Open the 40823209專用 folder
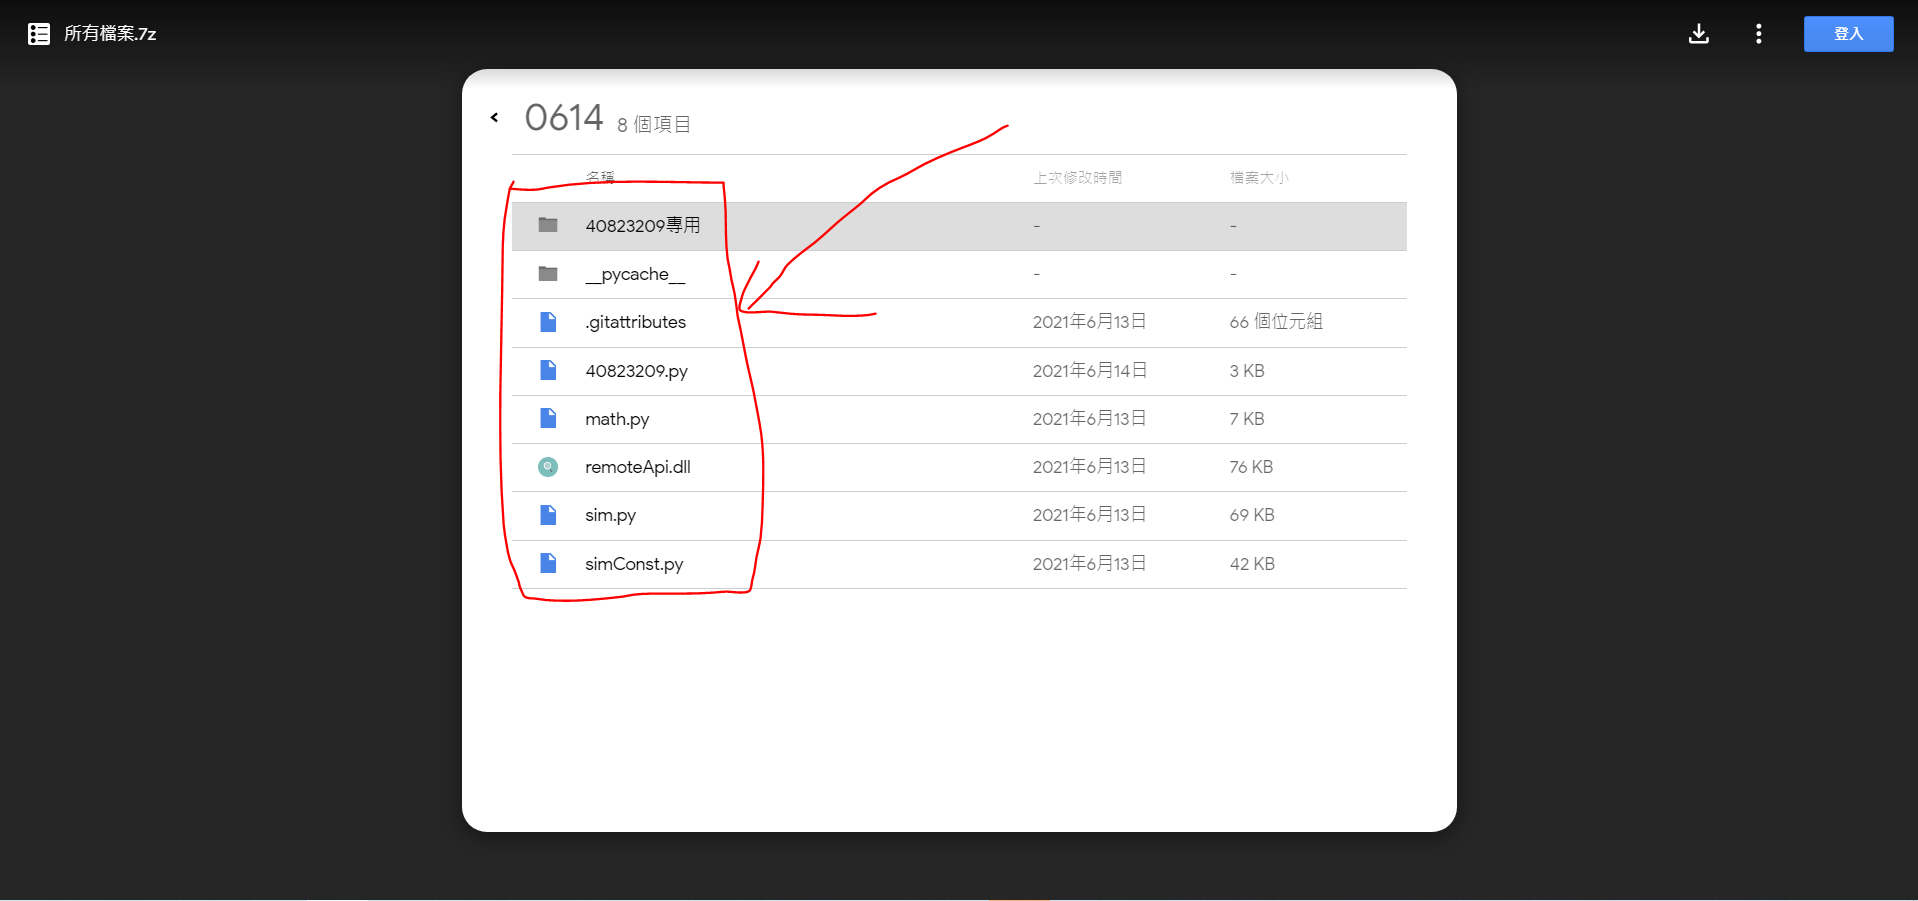The width and height of the screenshot is (1918, 901). tap(959, 226)
